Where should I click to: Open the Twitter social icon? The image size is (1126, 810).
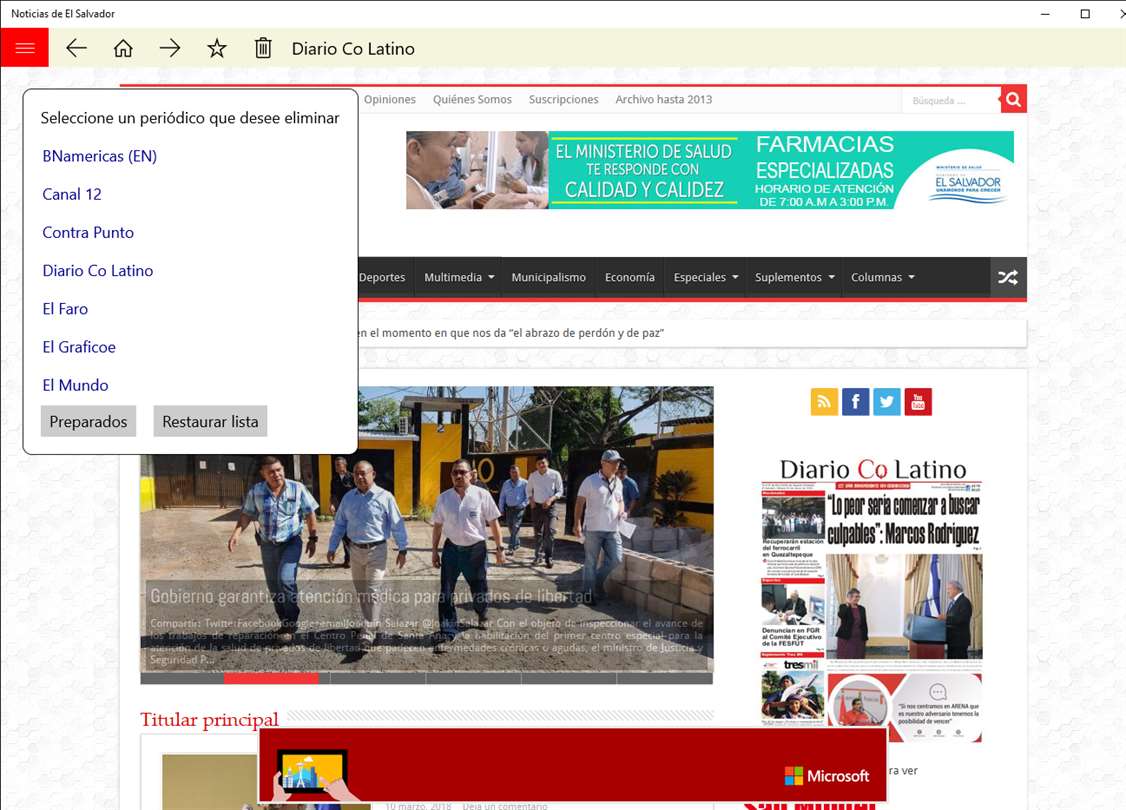pos(887,401)
